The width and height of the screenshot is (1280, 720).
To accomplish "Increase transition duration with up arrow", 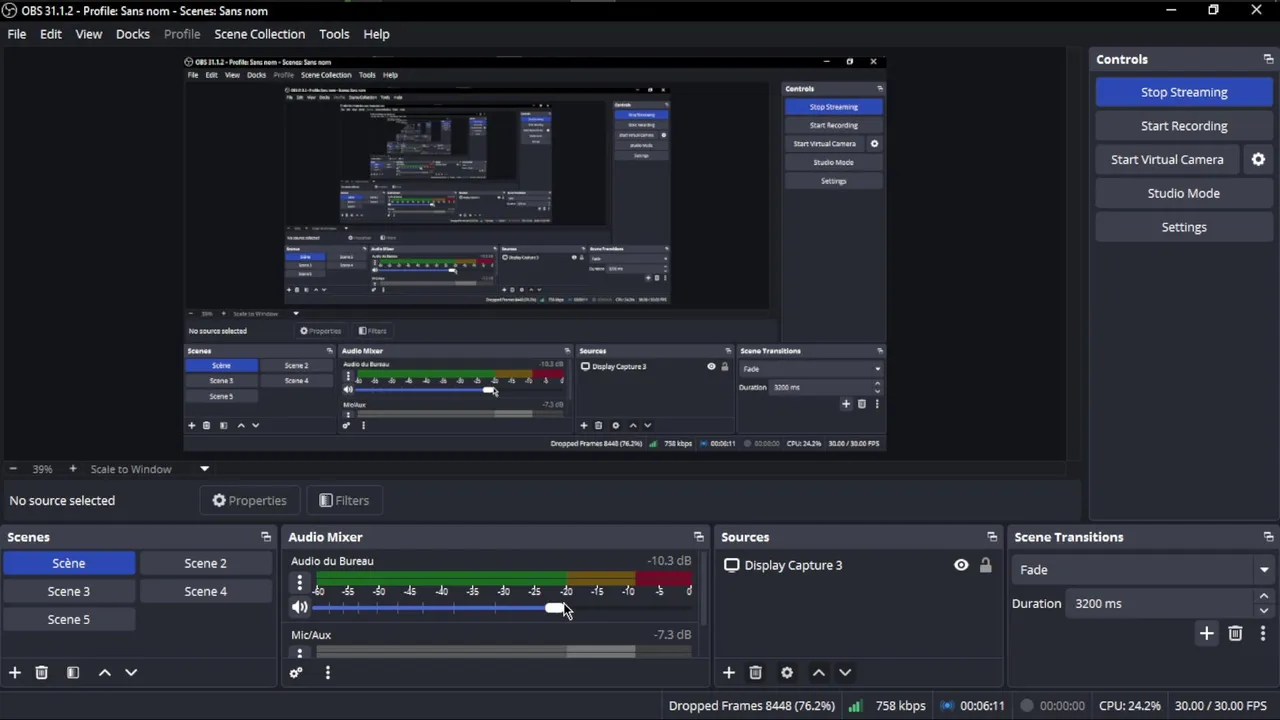I will (1264, 598).
